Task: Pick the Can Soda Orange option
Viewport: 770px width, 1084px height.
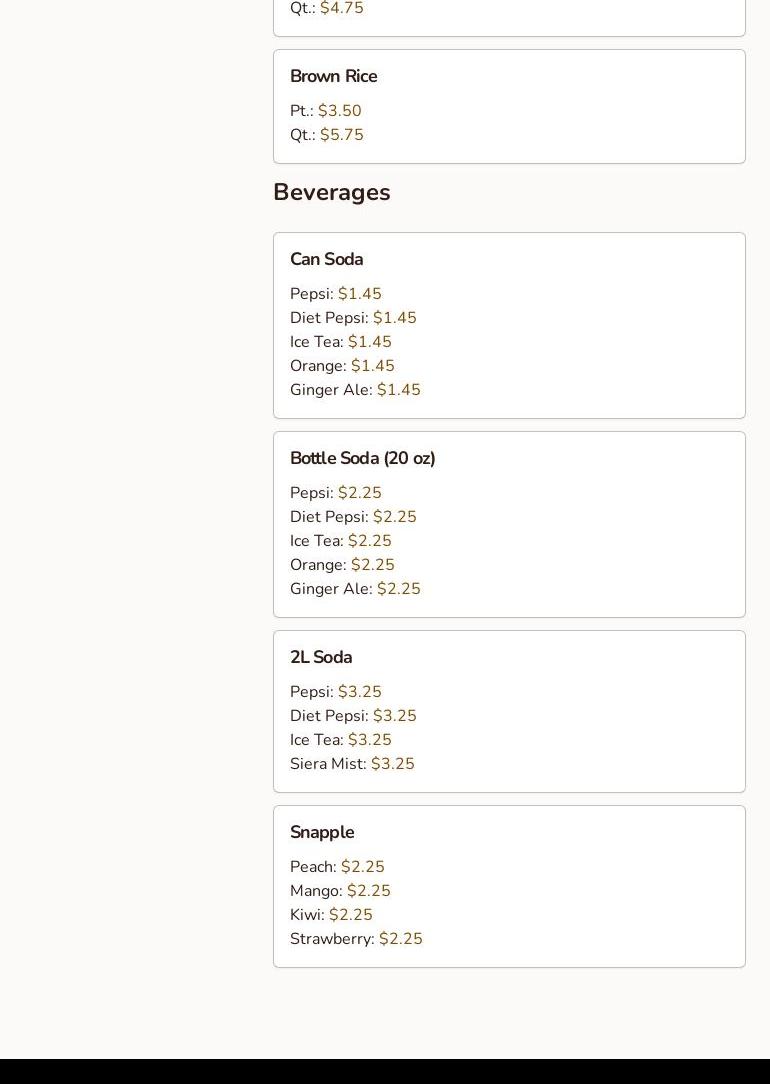Action: pyautogui.click(x=342, y=366)
